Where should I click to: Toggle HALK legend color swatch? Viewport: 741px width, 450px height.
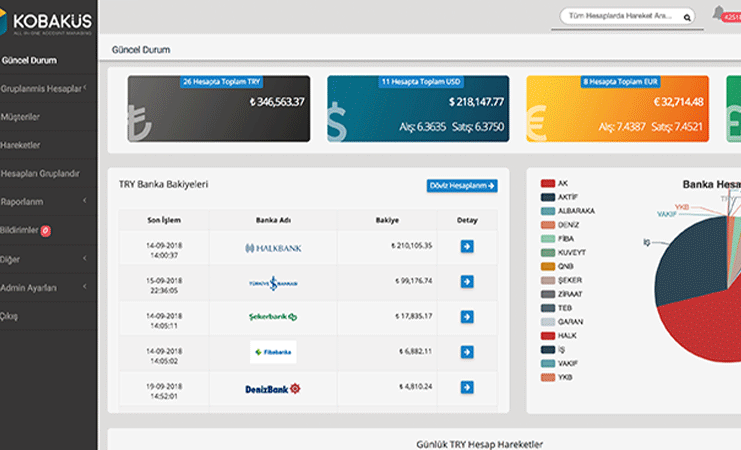coord(548,336)
